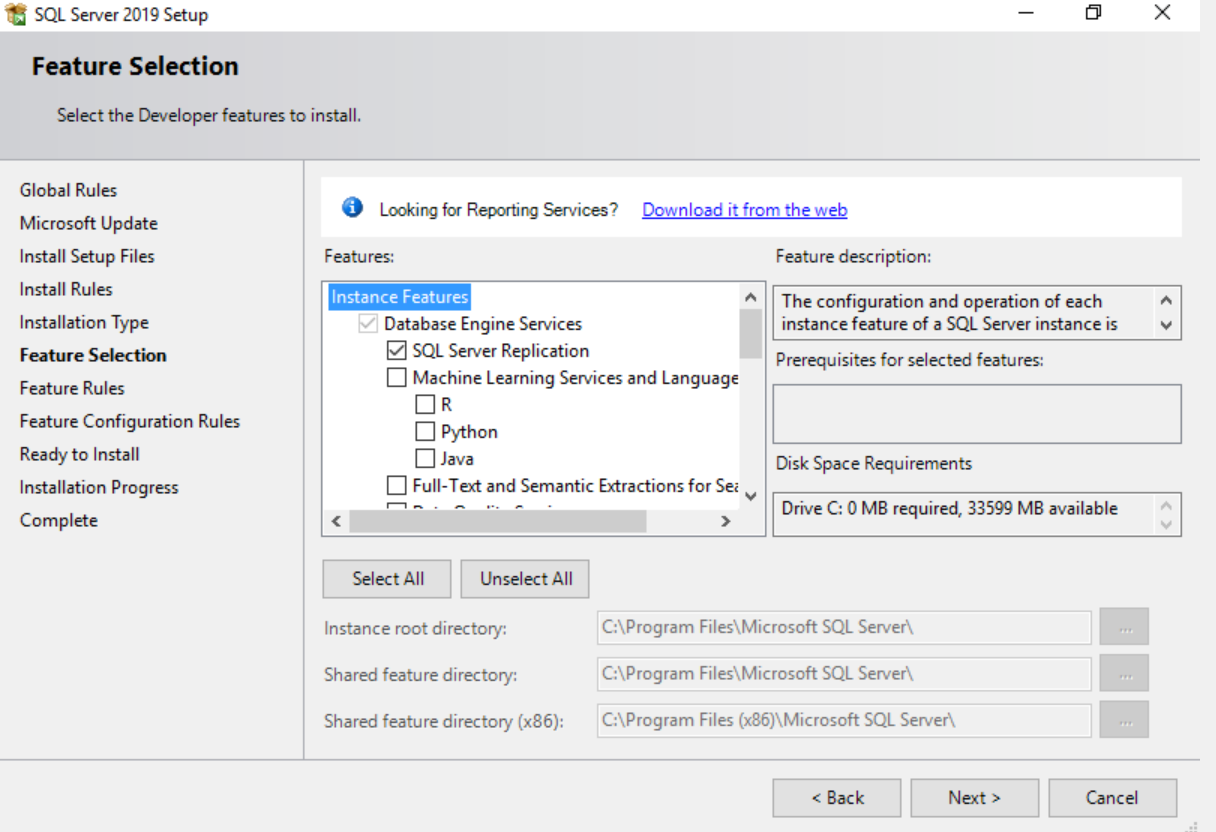Image resolution: width=1216 pixels, height=832 pixels.
Task: Click feature description scroll down arrow
Action: (x=1166, y=325)
